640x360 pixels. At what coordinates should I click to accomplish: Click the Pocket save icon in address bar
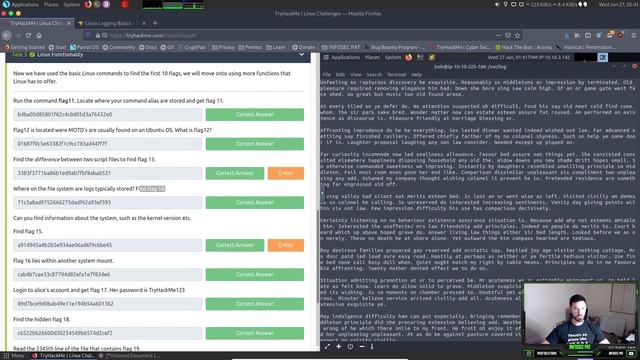(x=508, y=36)
